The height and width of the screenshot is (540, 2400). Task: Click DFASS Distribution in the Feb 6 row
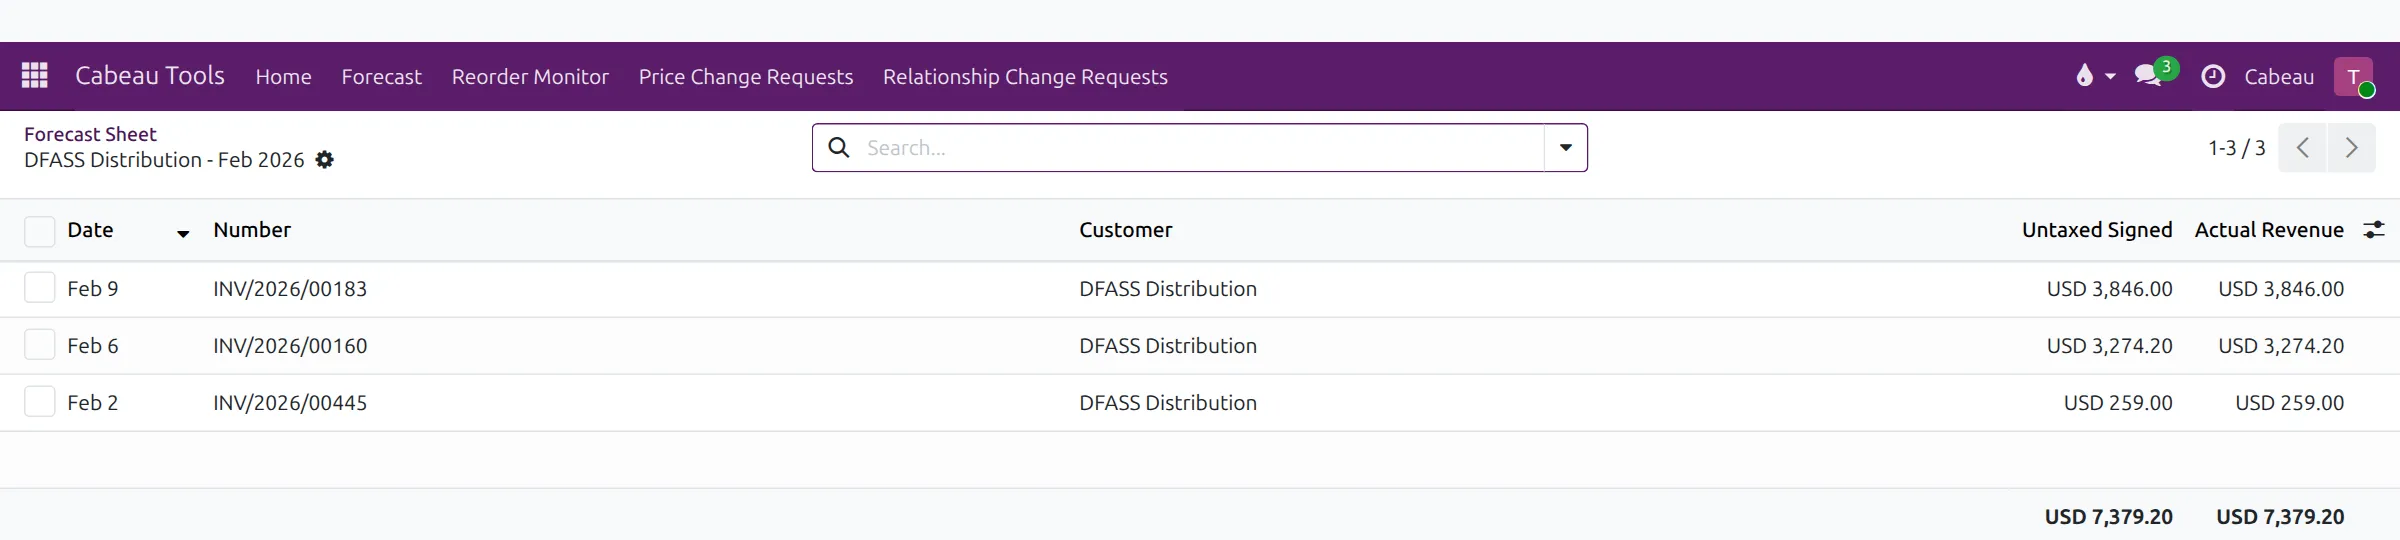tap(1168, 346)
